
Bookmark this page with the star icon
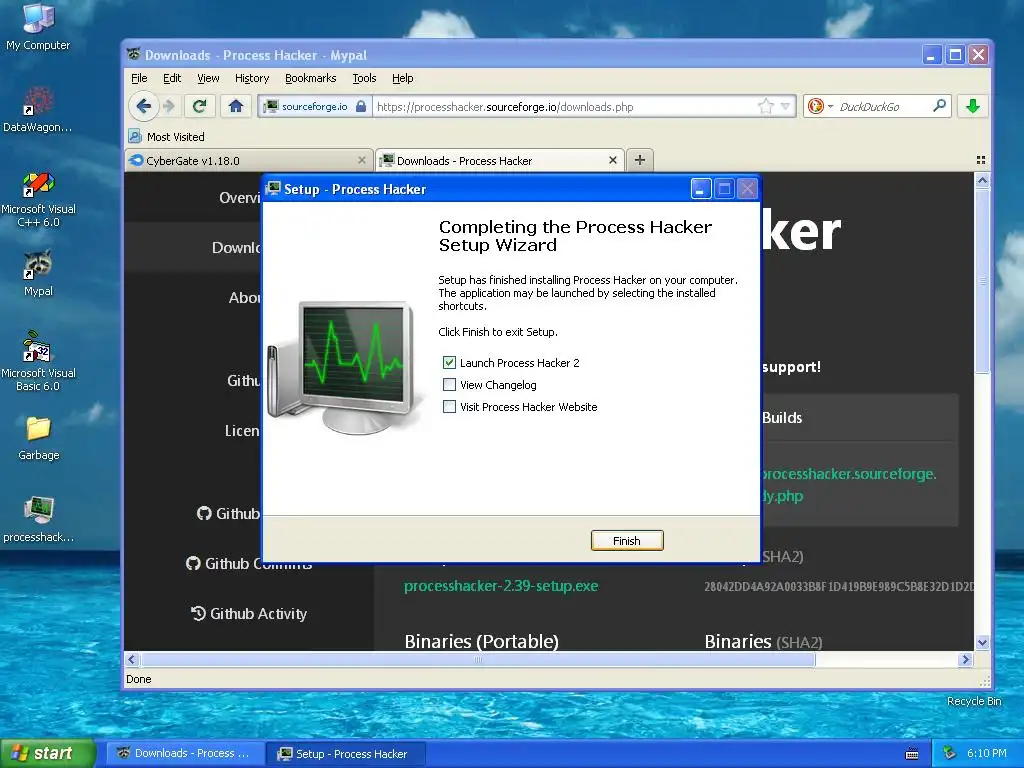tap(765, 106)
